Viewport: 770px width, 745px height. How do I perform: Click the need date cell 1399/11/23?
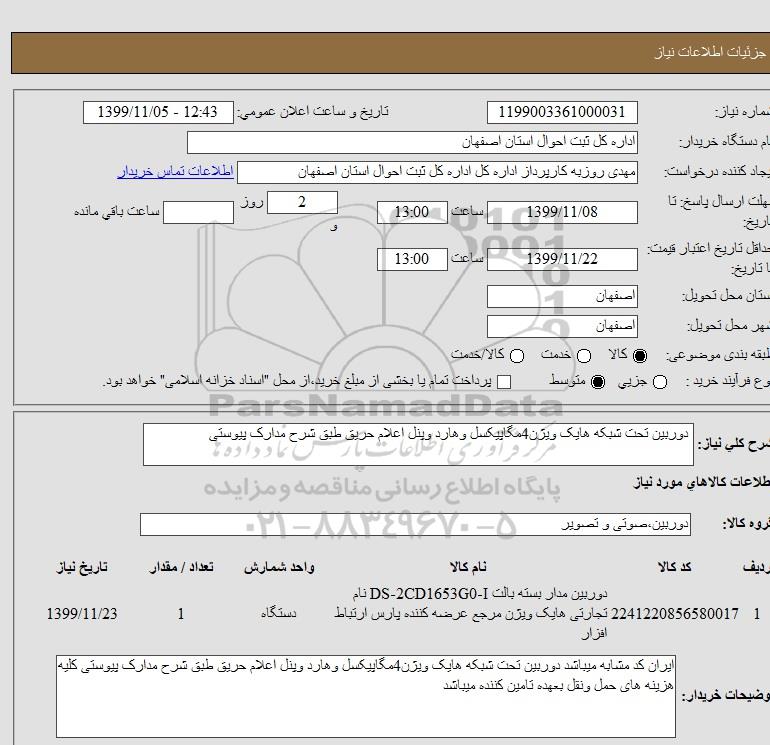(x=82, y=614)
